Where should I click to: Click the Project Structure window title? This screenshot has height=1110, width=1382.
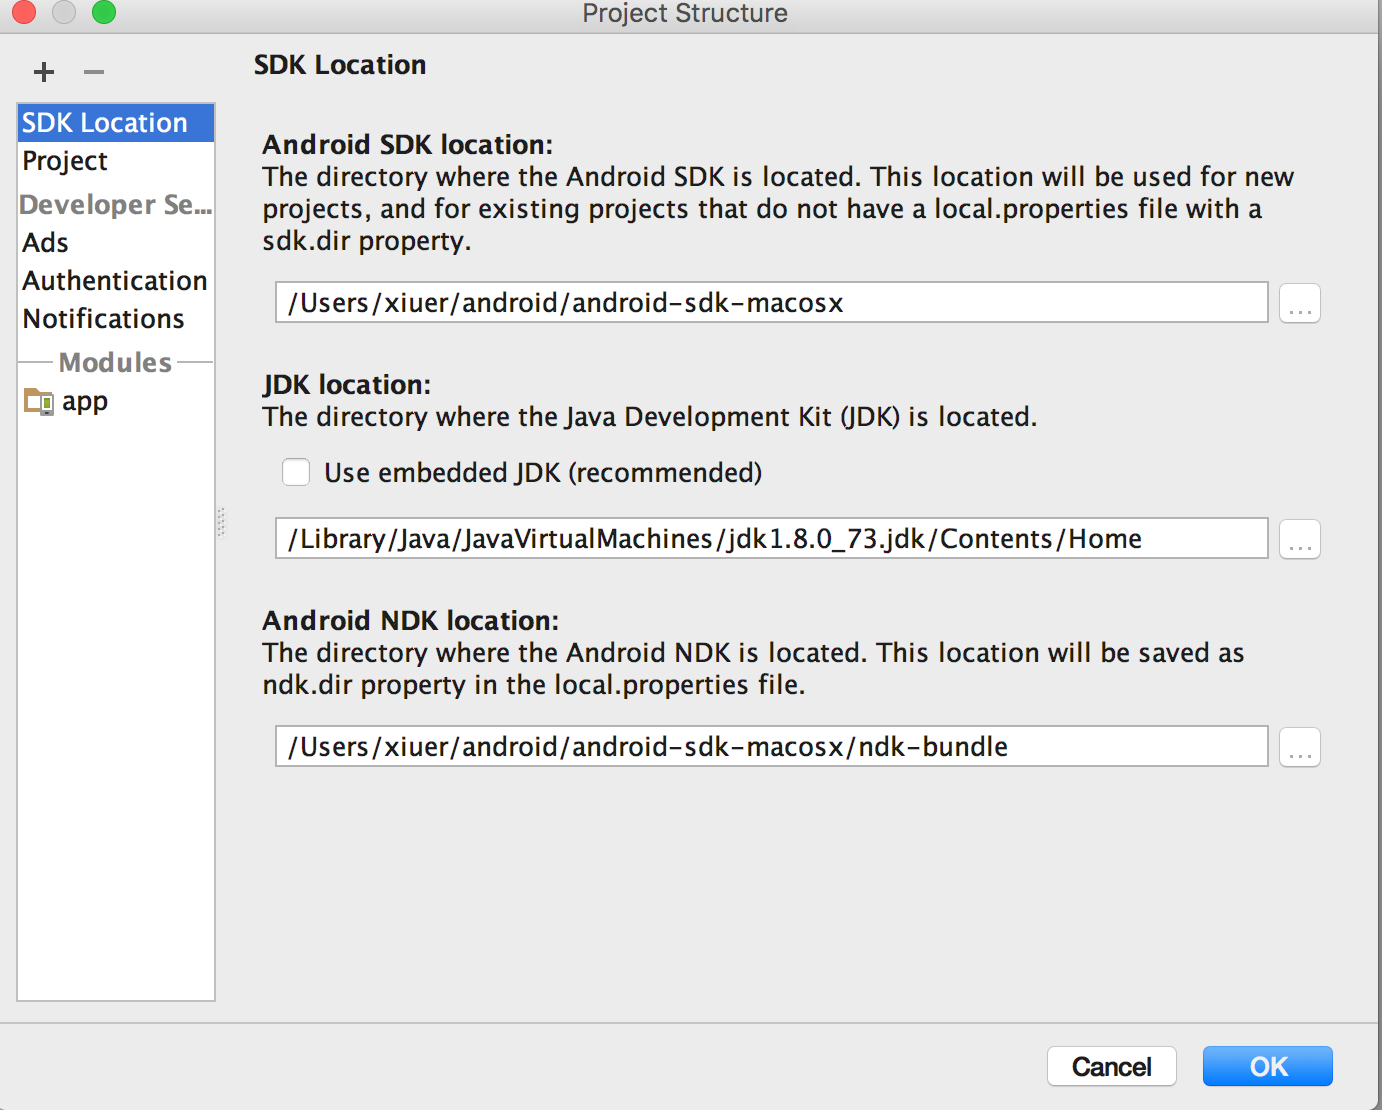[x=685, y=13]
